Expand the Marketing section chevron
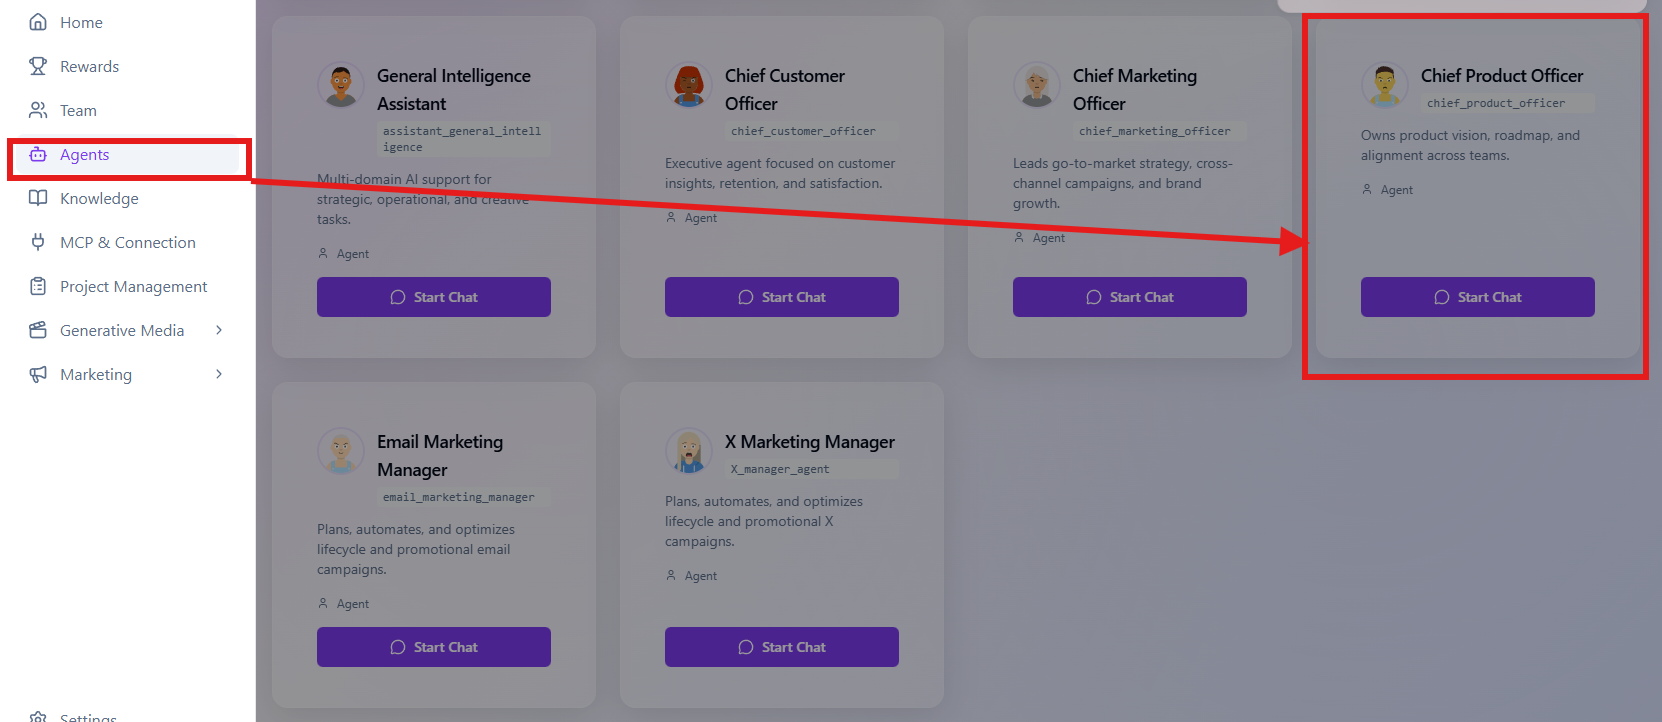This screenshot has height=722, width=1662. [219, 374]
